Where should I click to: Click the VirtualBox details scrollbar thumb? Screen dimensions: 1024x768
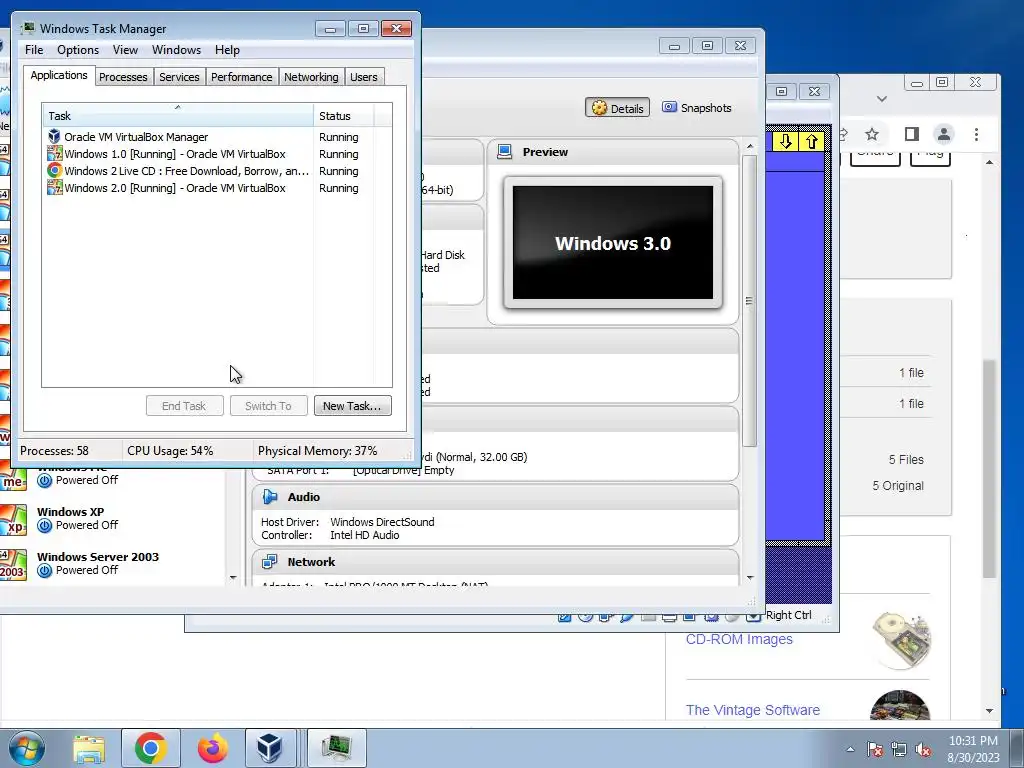click(x=750, y=301)
